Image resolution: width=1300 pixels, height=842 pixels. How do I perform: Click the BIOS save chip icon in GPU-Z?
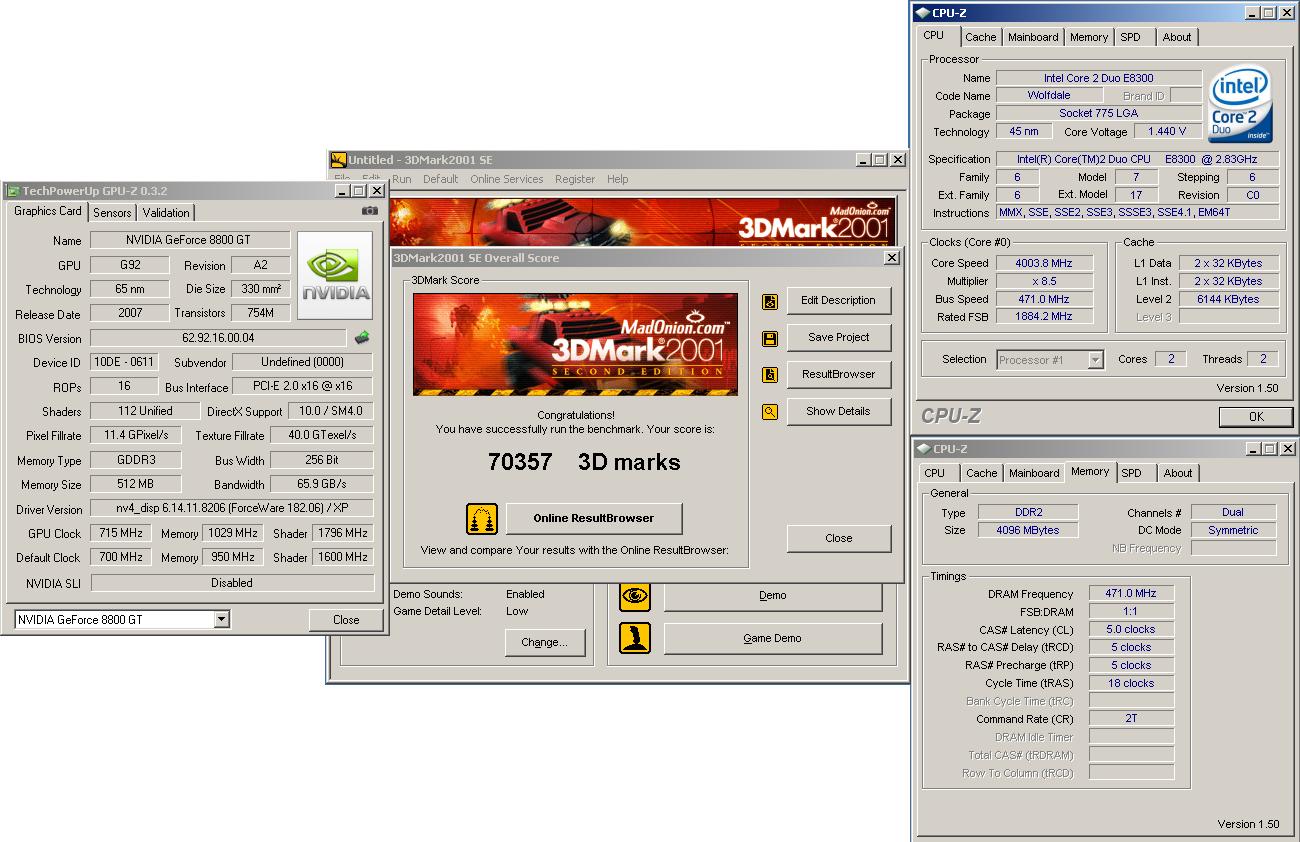362,338
